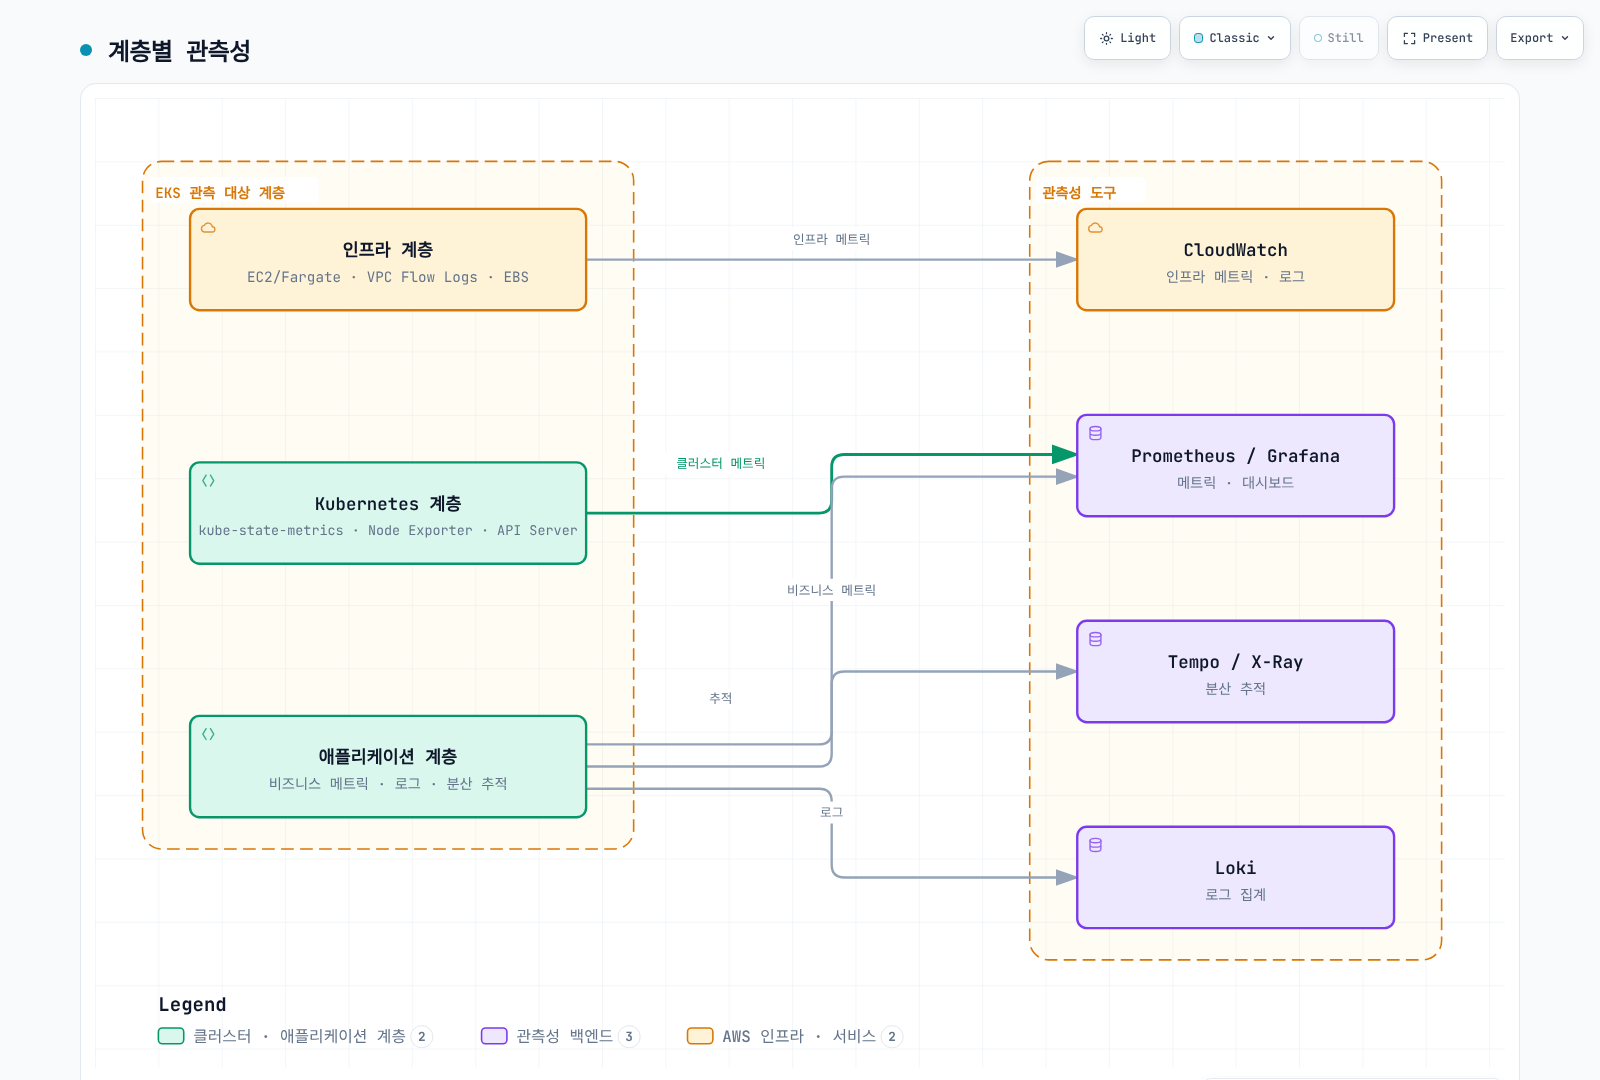The height and width of the screenshot is (1080, 1600).
Task: Click the 관측성 도구 group label
Action: click(x=1079, y=193)
